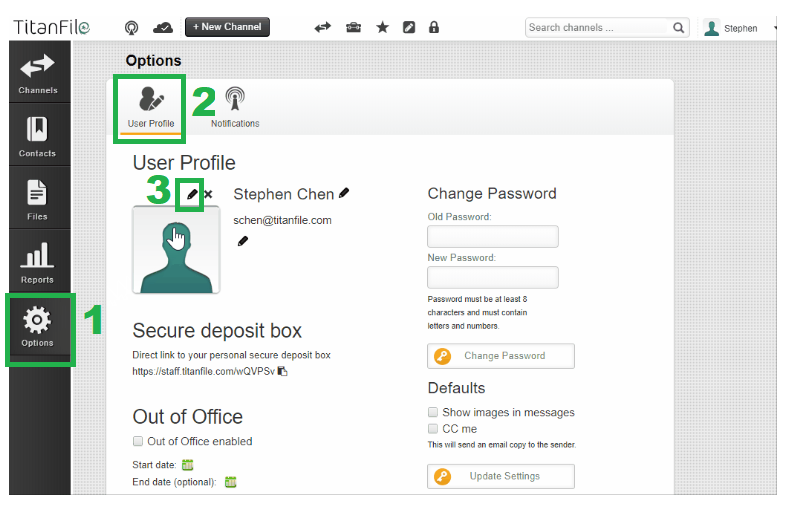Click the briefcase icon in top toolbar
This screenshot has width=796, height=522.
(x=353, y=27)
